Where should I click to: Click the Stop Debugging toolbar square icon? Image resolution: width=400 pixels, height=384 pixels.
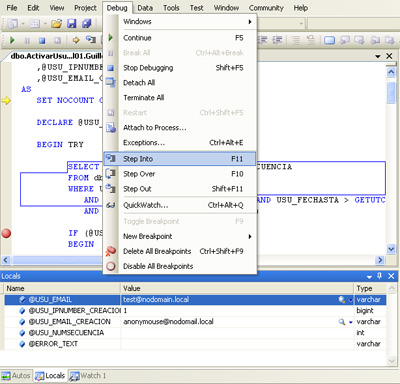pos(42,40)
